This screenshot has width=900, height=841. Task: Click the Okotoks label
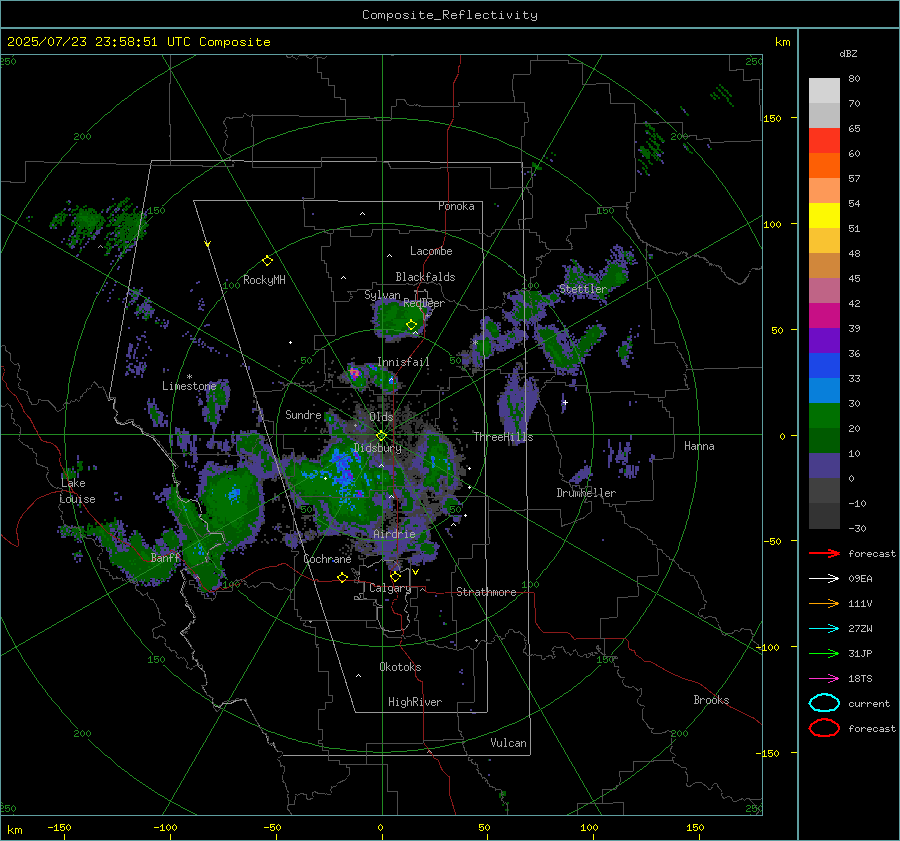click(x=400, y=667)
